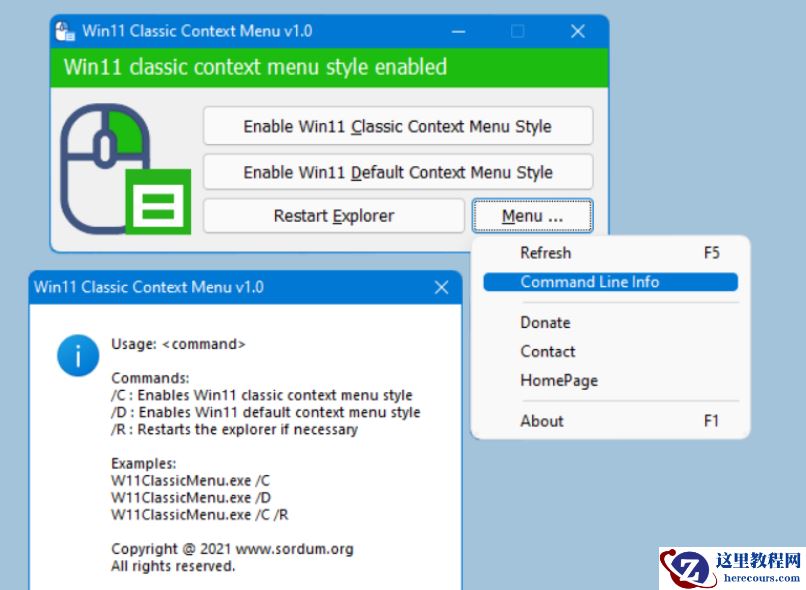Click the green status banner text
Image resolution: width=806 pixels, height=590 pixels.
255,67
